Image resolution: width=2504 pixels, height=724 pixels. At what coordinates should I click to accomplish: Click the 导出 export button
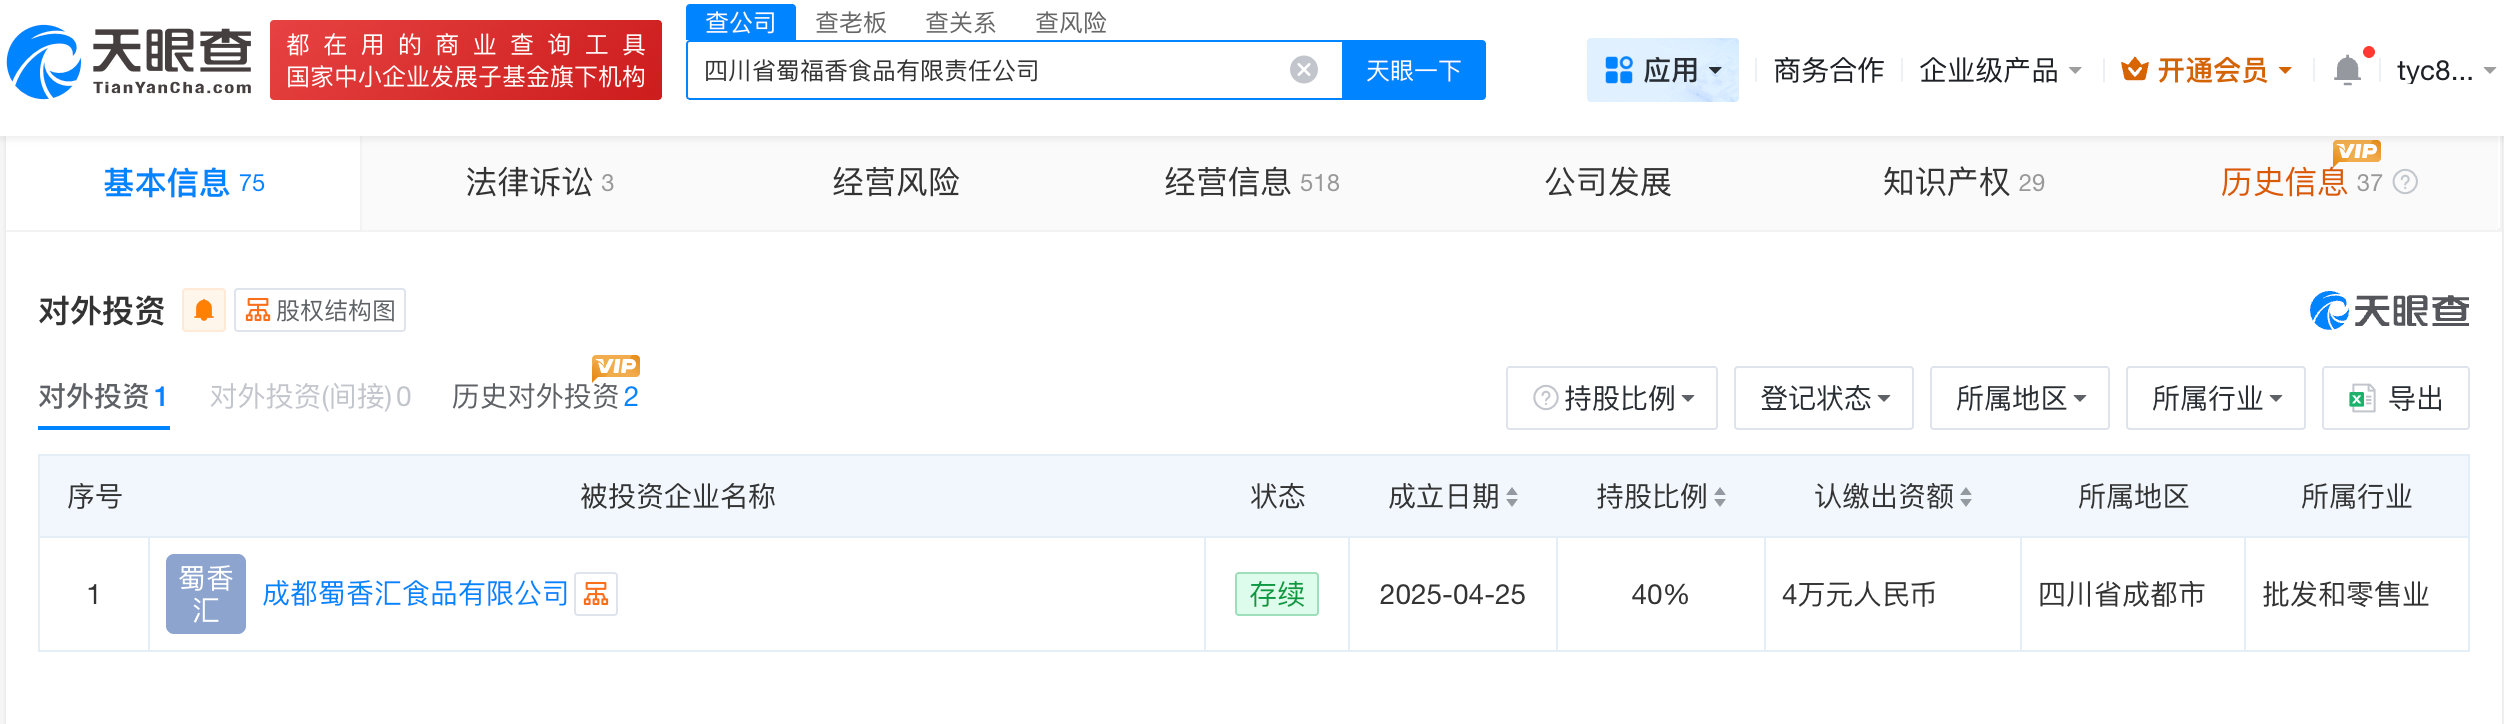(x=2396, y=398)
